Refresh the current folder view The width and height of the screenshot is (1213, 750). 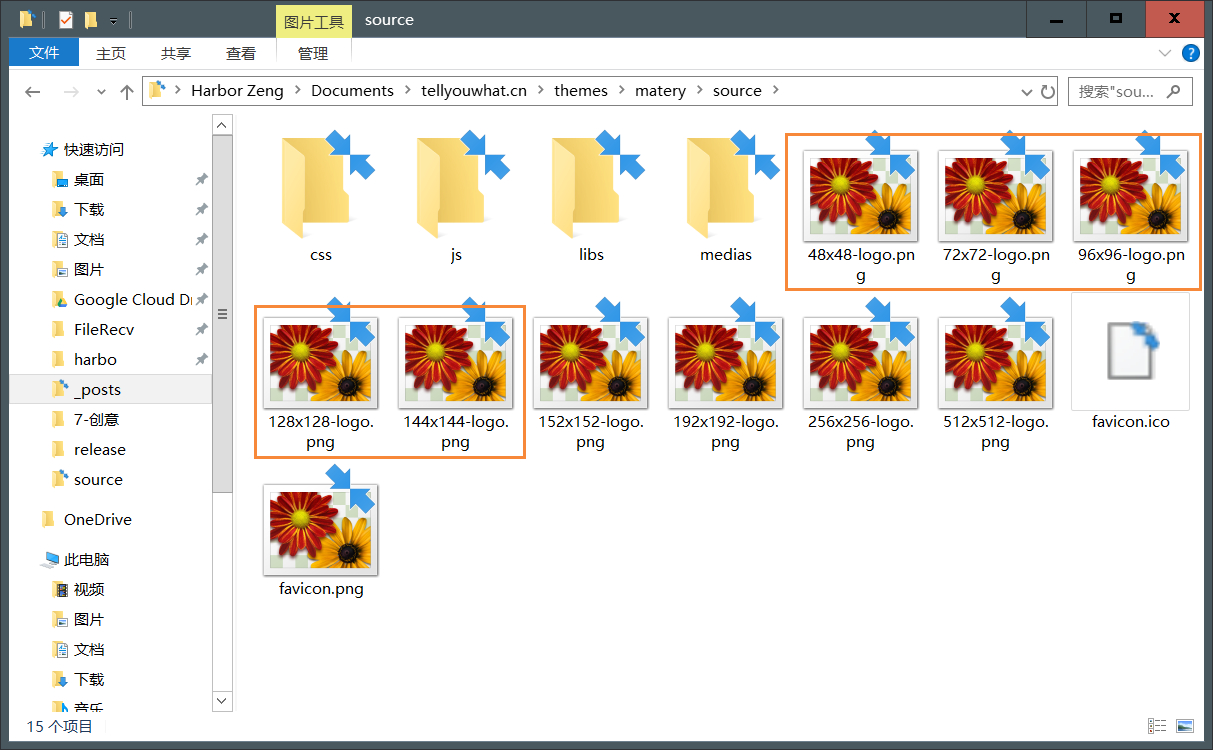[1048, 91]
